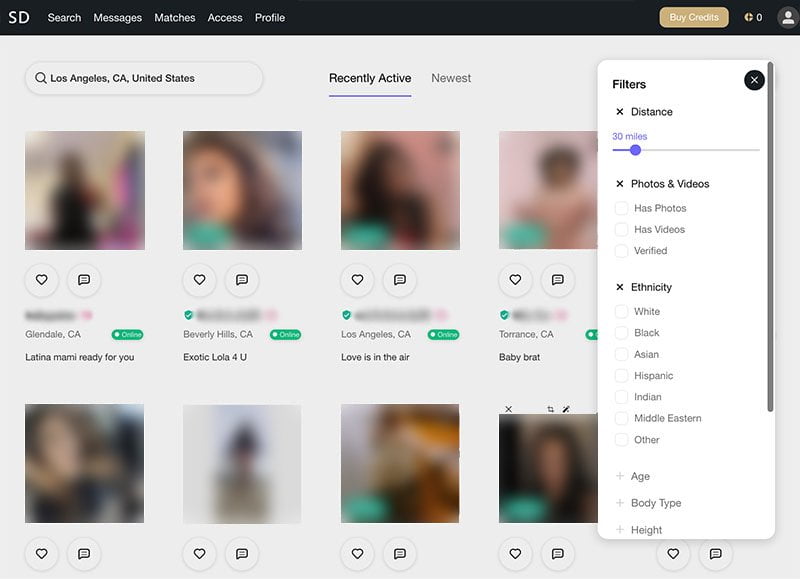Enable the Has Photos filter

pyautogui.click(x=621, y=208)
